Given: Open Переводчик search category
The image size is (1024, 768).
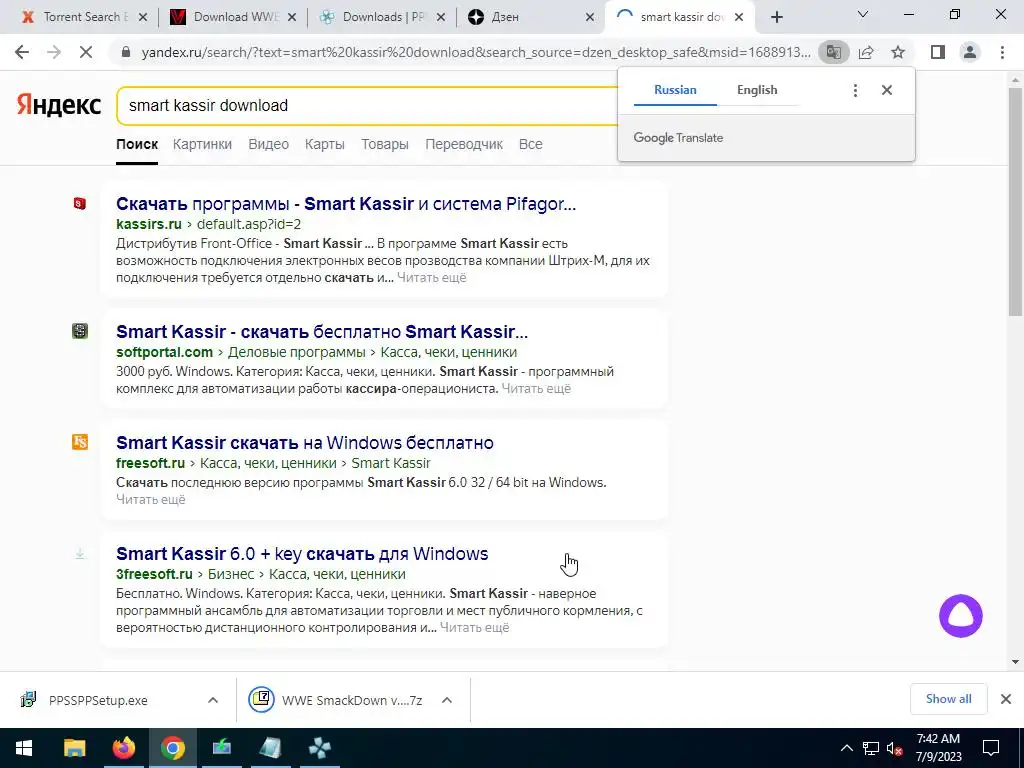Looking at the screenshot, I should (x=464, y=144).
